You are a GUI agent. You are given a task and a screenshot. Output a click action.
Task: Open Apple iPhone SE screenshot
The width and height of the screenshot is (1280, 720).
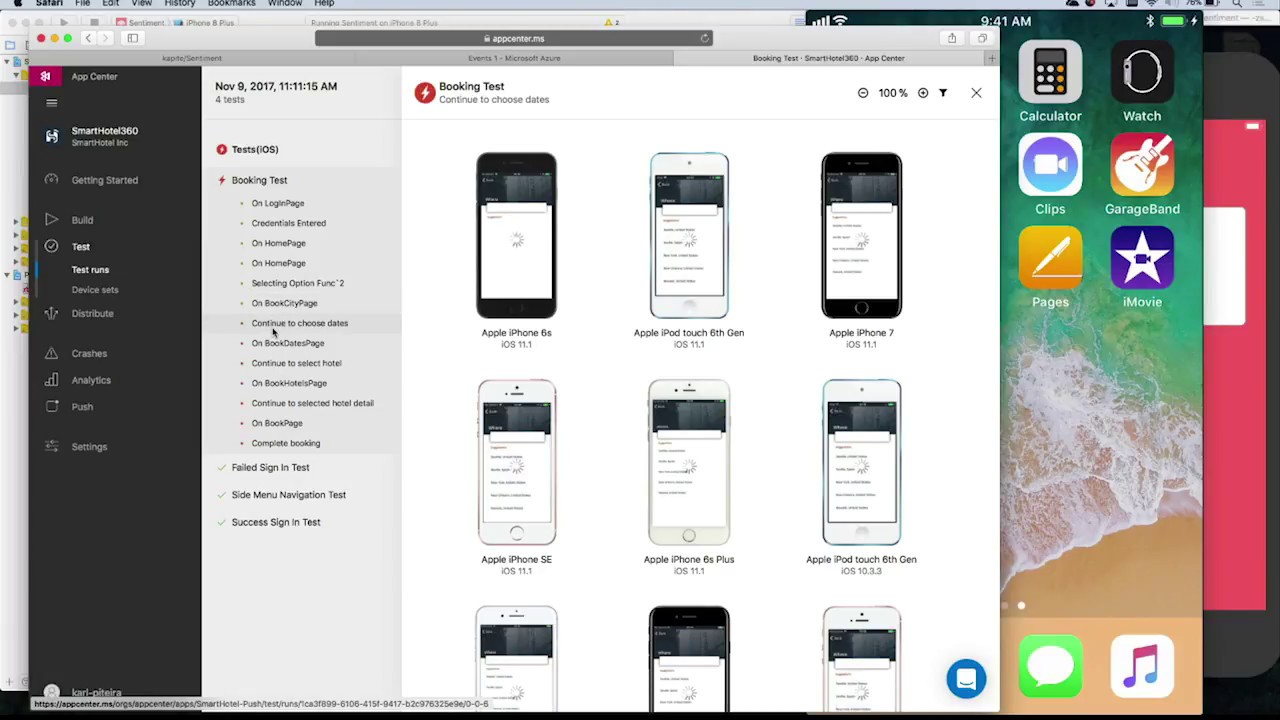pyautogui.click(x=516, y=462)
